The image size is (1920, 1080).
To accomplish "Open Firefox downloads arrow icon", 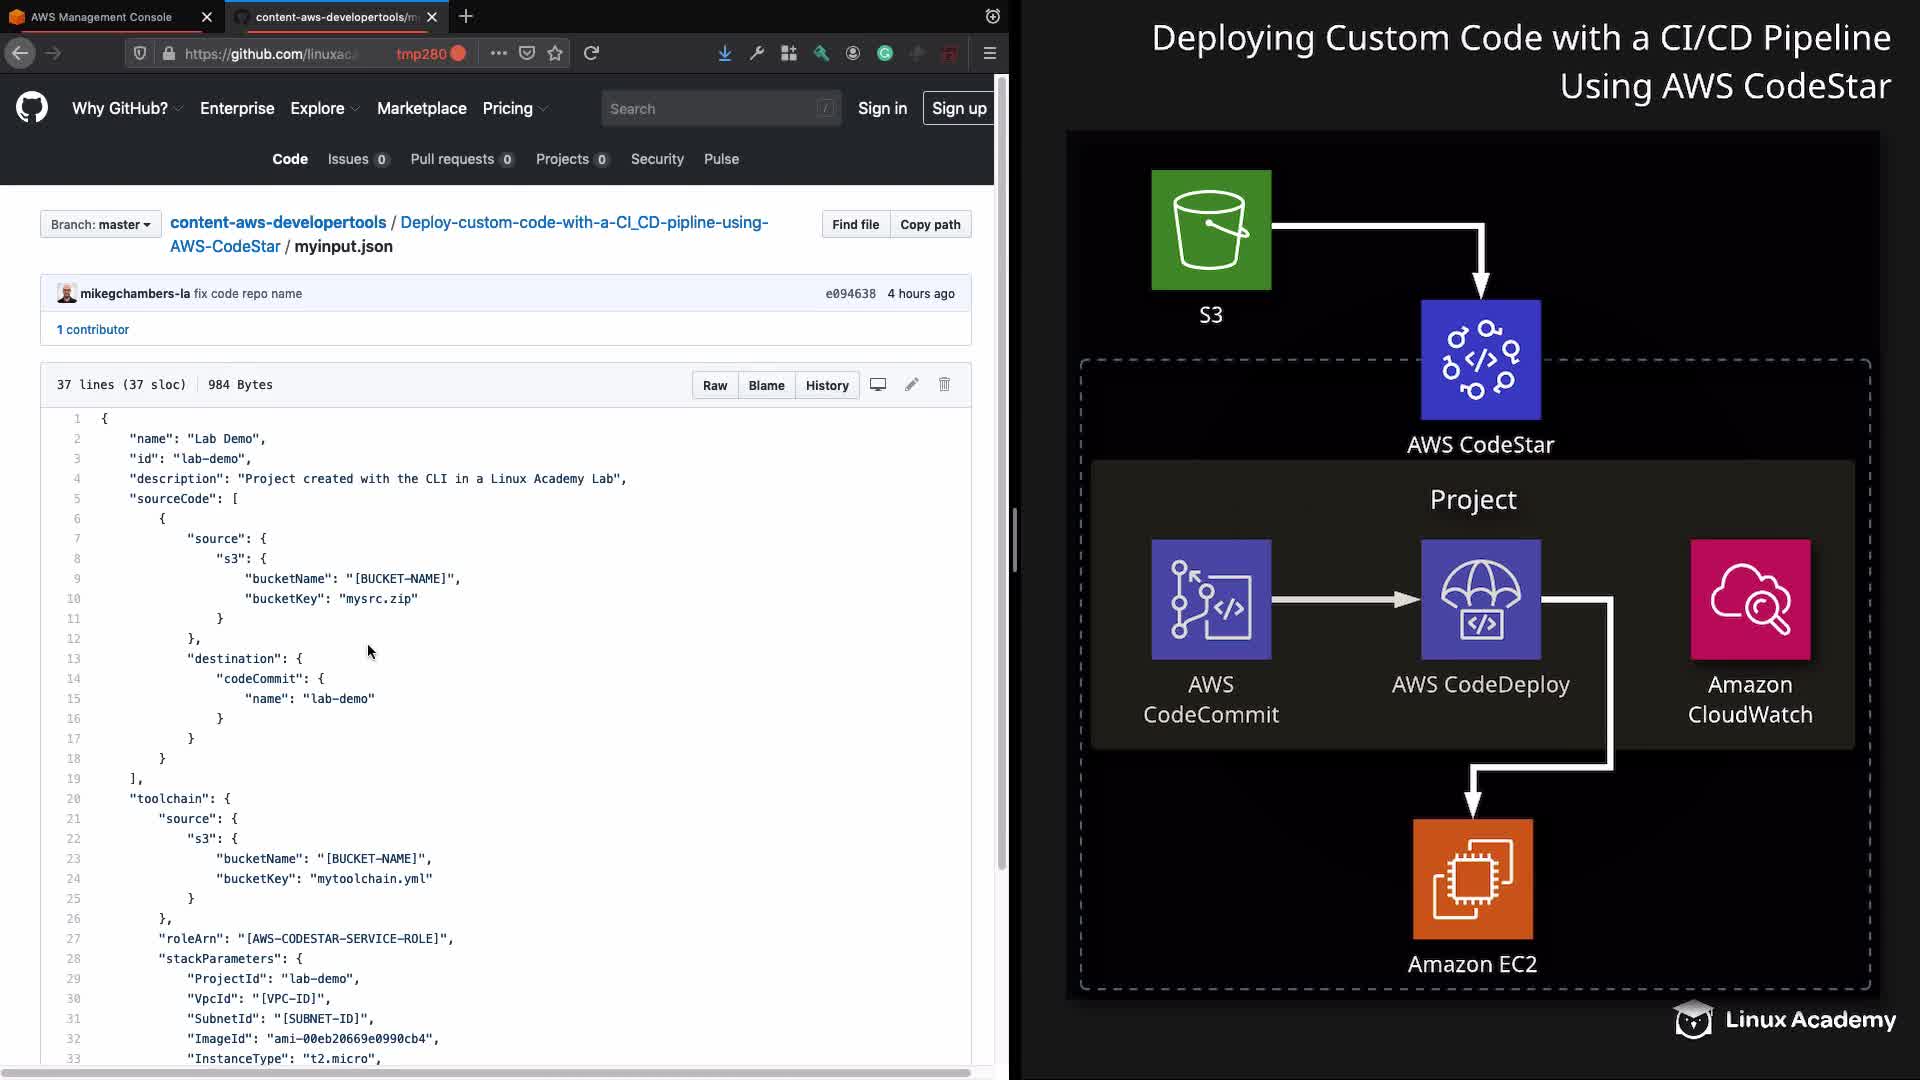I will click(725, 54).
